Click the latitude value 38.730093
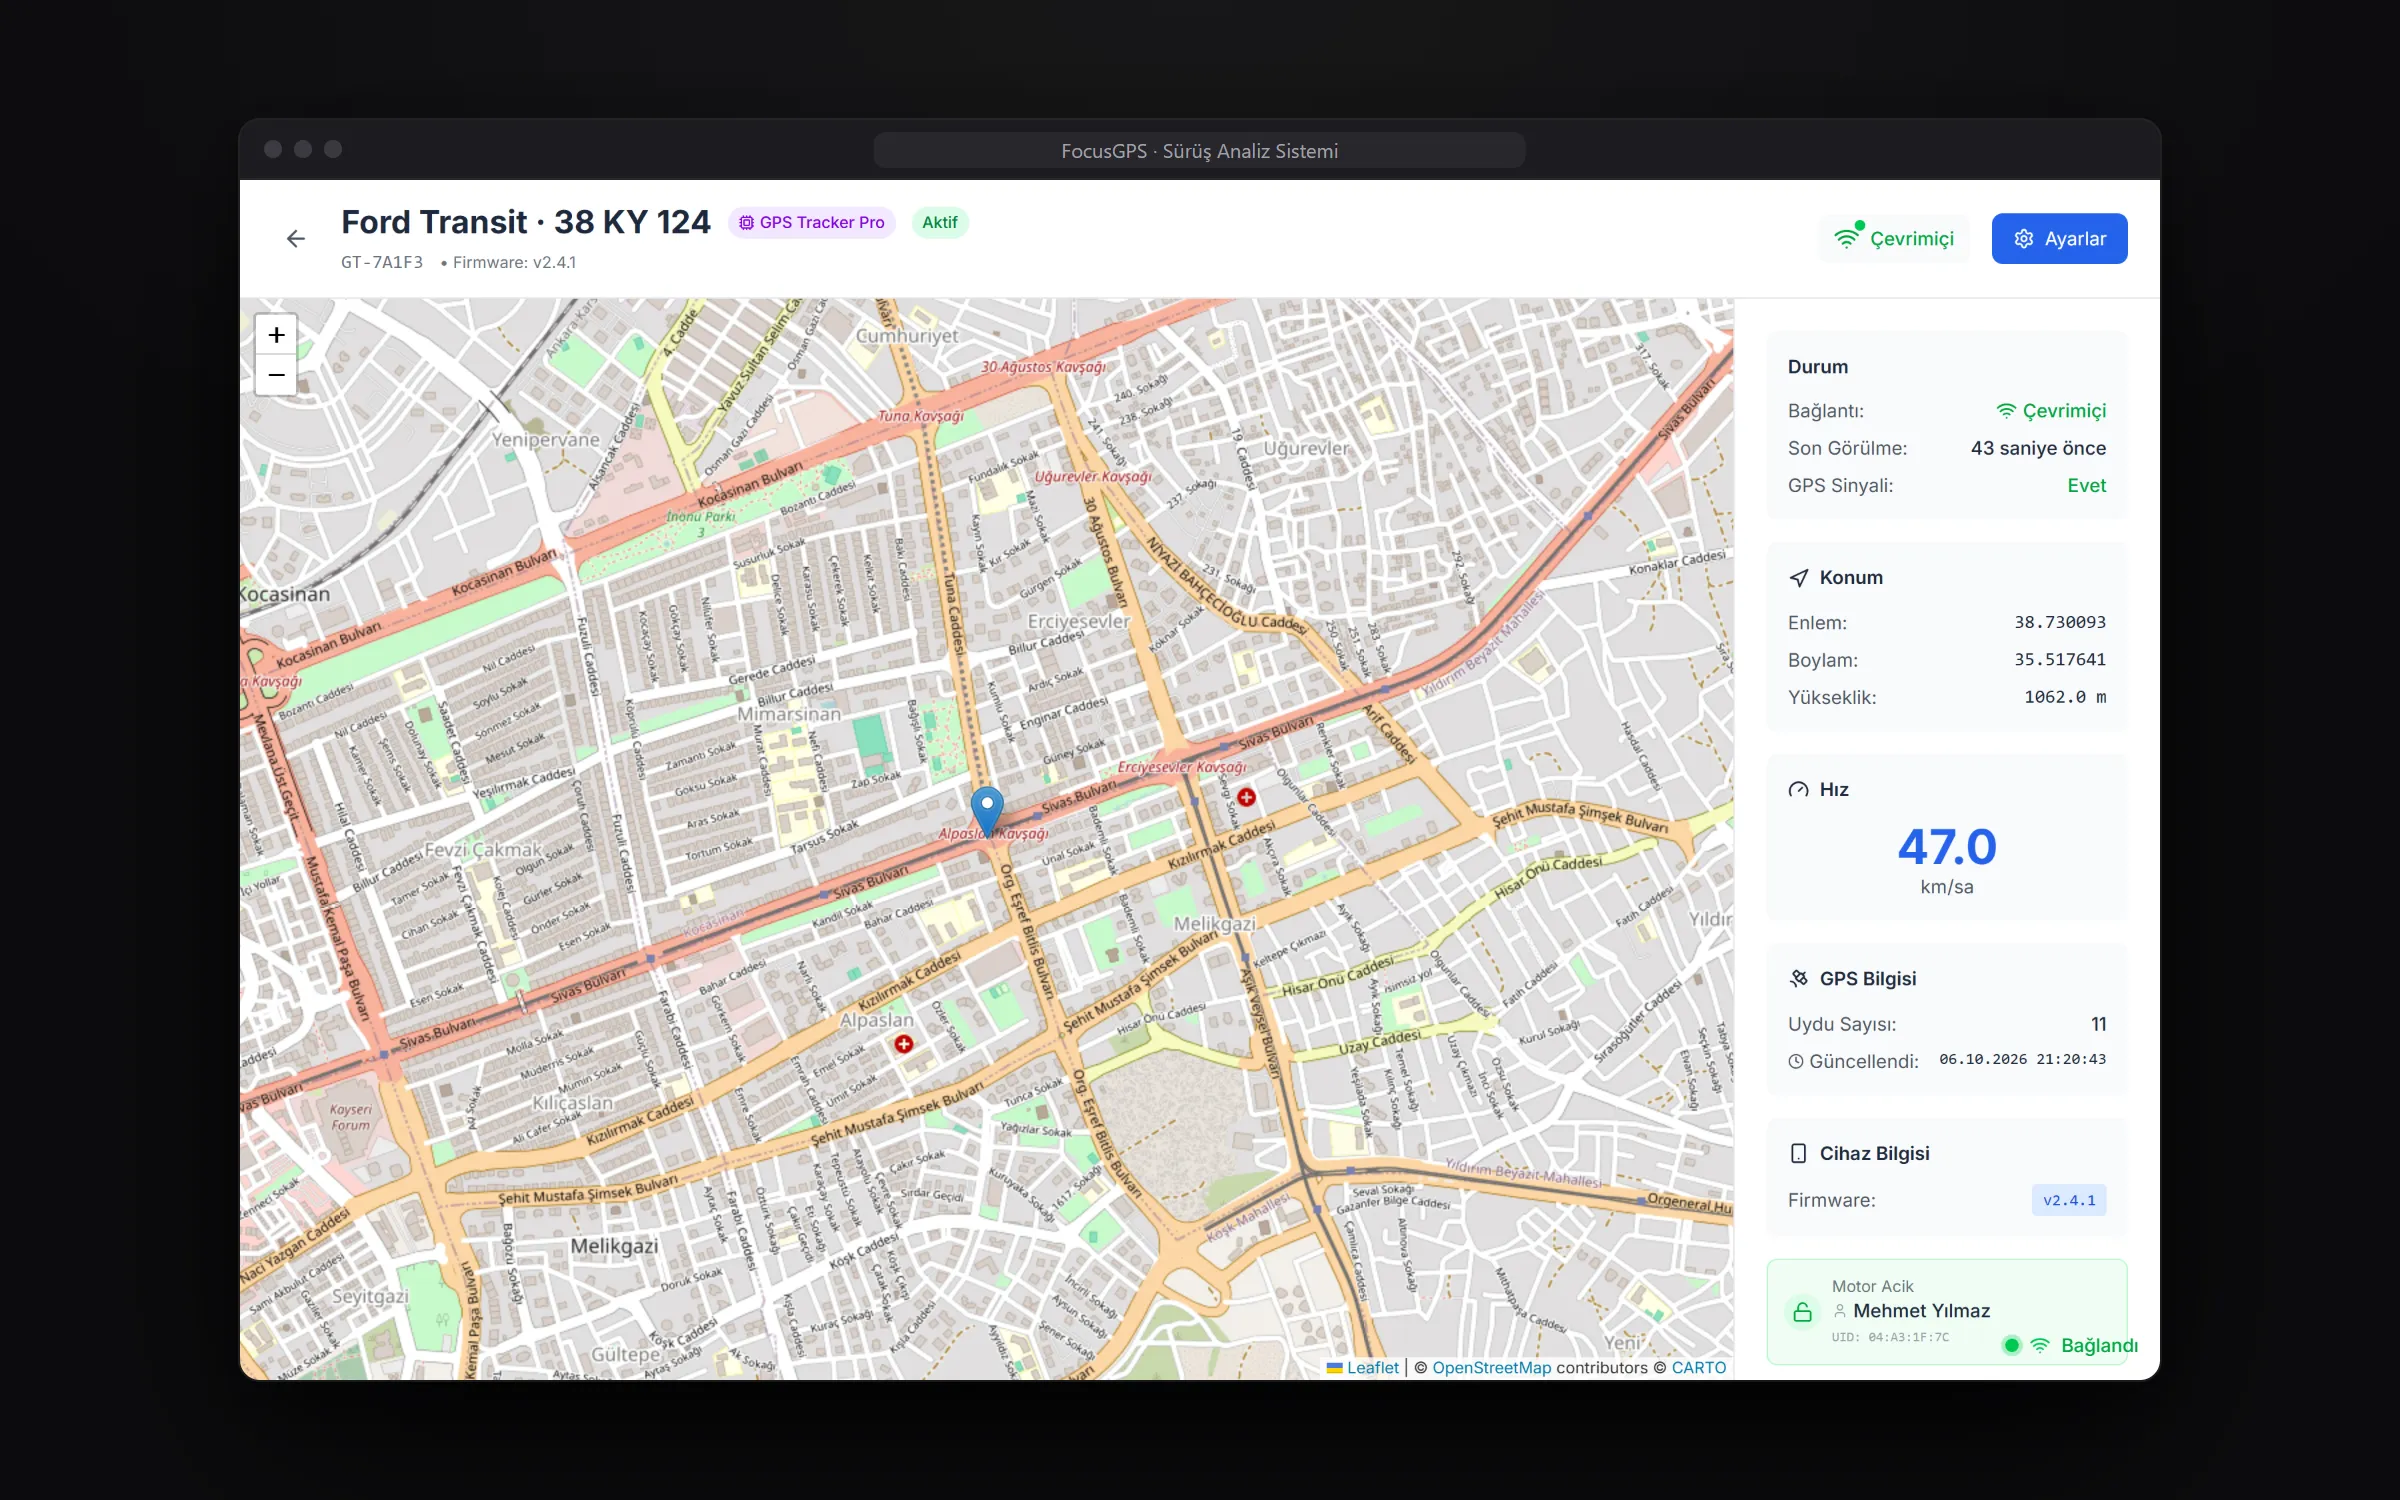 pyautogui.click(x=2059, y=622)
